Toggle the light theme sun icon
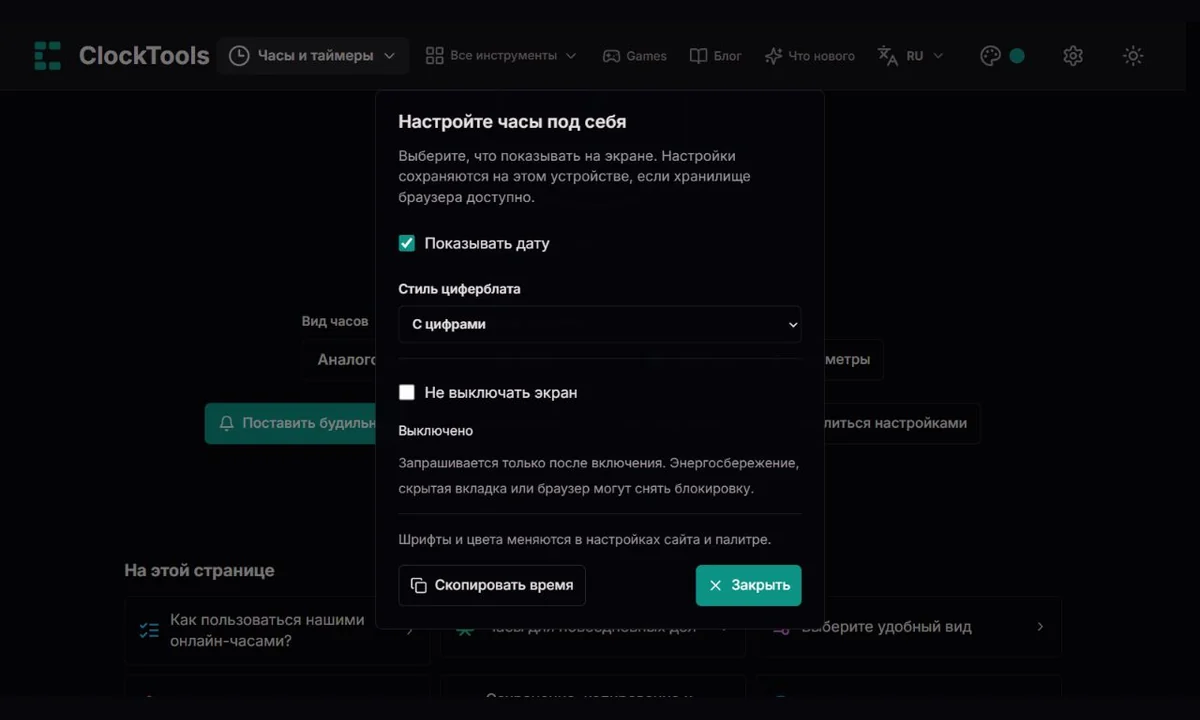This screenshot has width=1200, height=720. click(1133, 56)
